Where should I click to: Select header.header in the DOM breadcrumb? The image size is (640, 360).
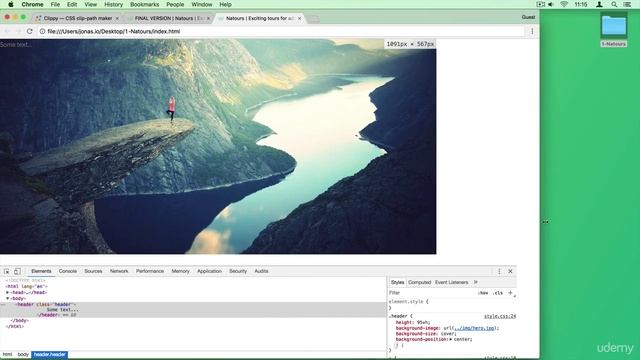pyautogui.click(x=49, y=354)
